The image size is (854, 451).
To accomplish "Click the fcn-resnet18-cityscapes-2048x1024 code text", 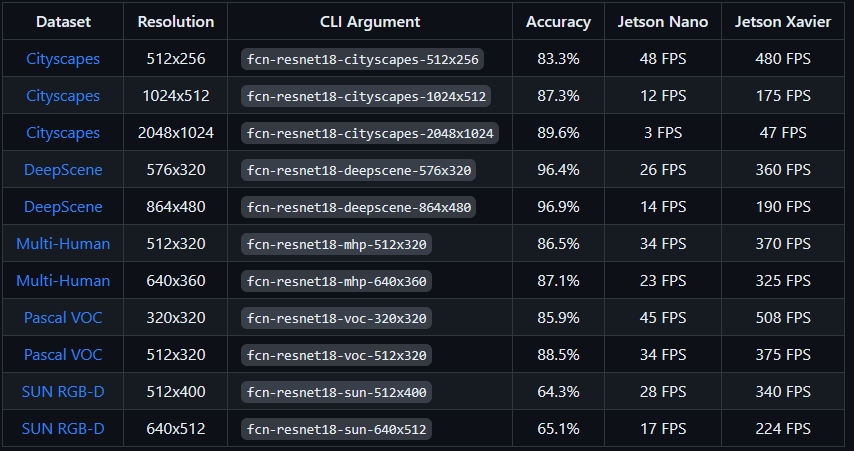I will pos(372,133).
